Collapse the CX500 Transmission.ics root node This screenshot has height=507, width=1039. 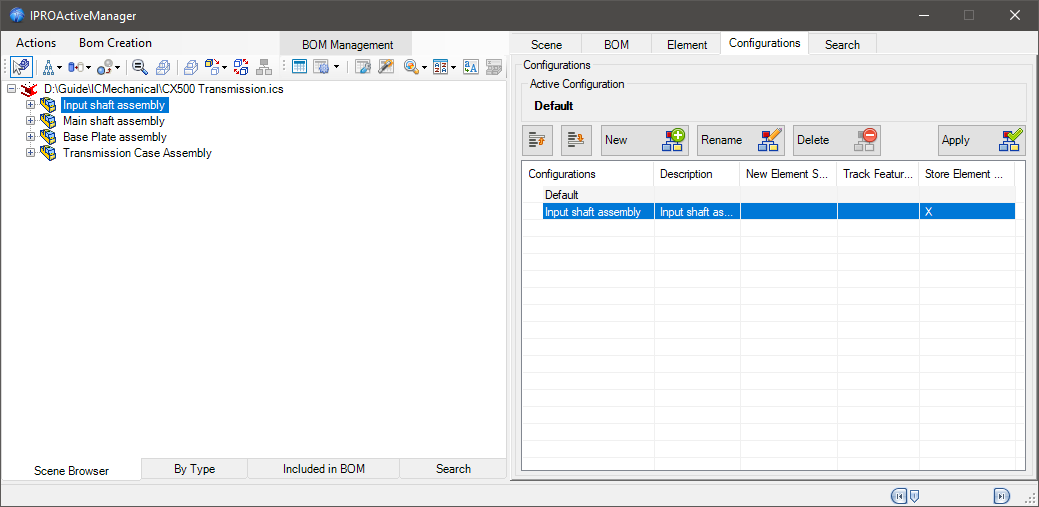pos(11,89)
